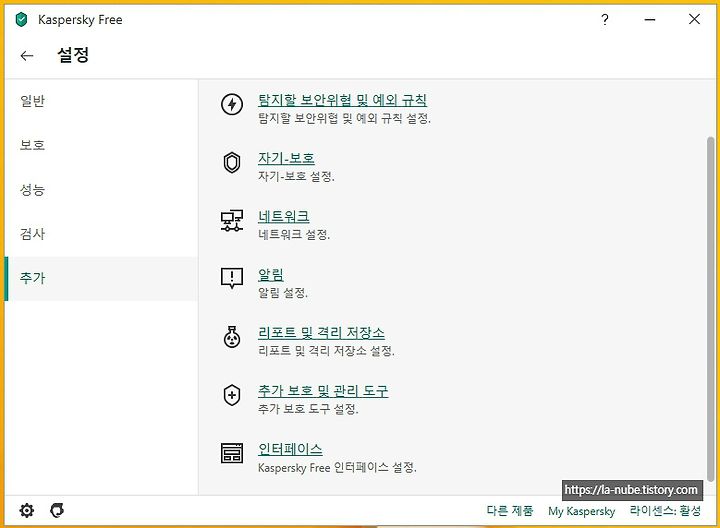
Task: Minimize the Kaspersky Free window
Action: point(650,20)
